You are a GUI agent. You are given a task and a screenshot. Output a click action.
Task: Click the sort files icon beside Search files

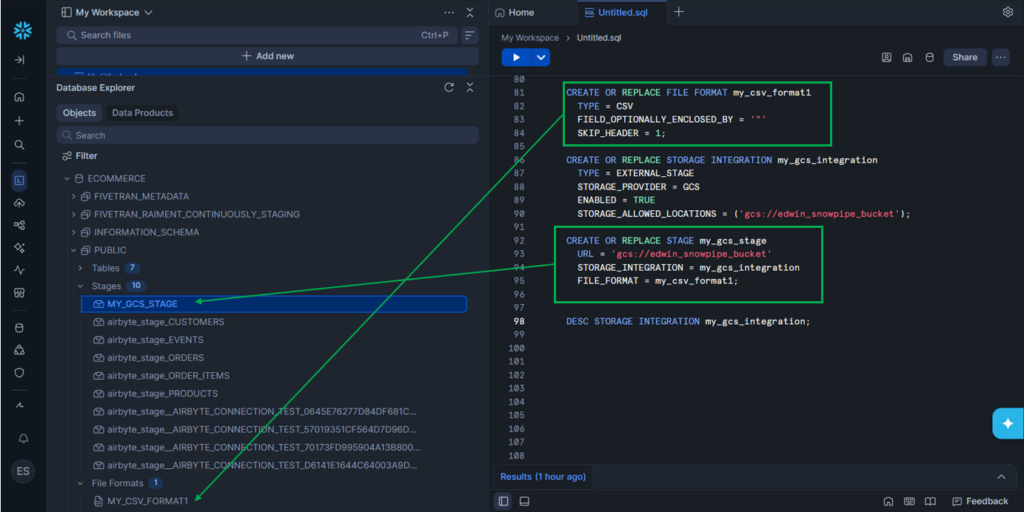click(470, 35)
